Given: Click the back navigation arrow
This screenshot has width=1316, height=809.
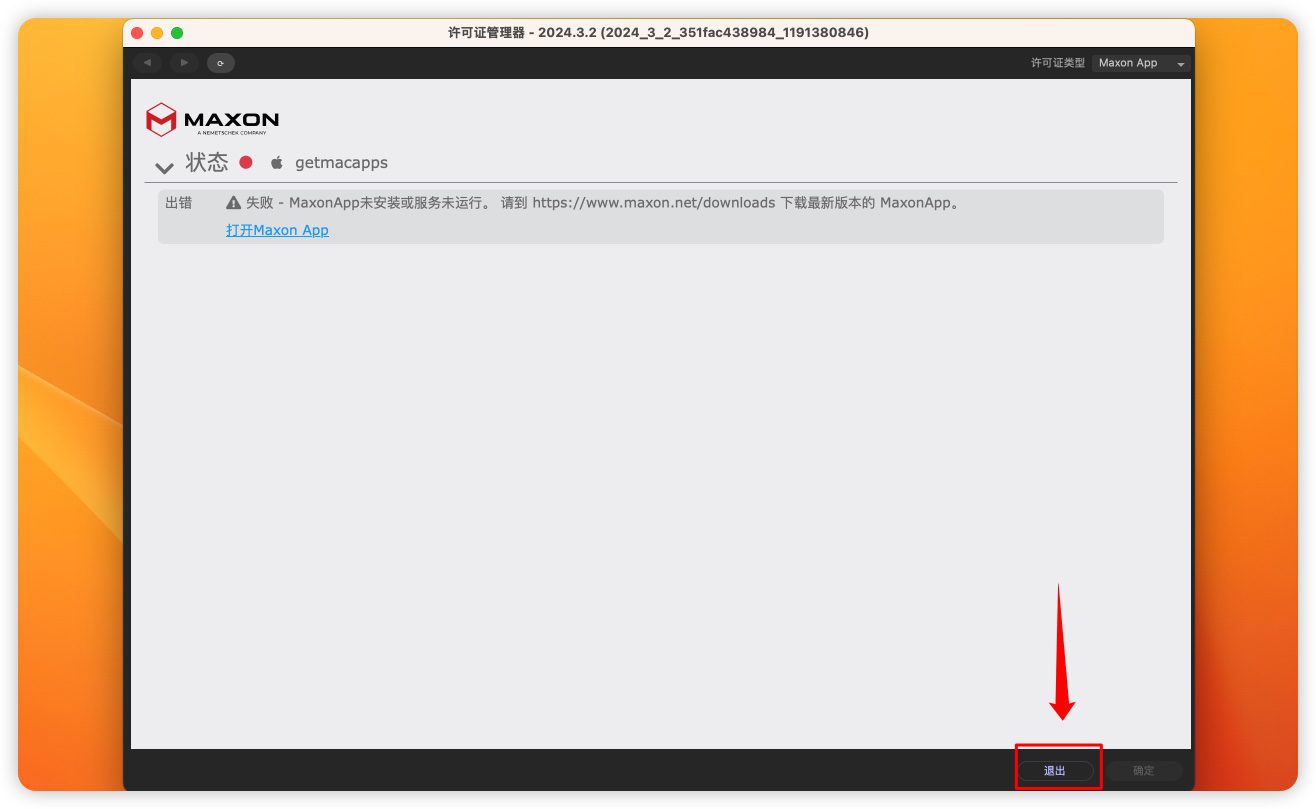Looking at the screenshot, I should 147,63.
